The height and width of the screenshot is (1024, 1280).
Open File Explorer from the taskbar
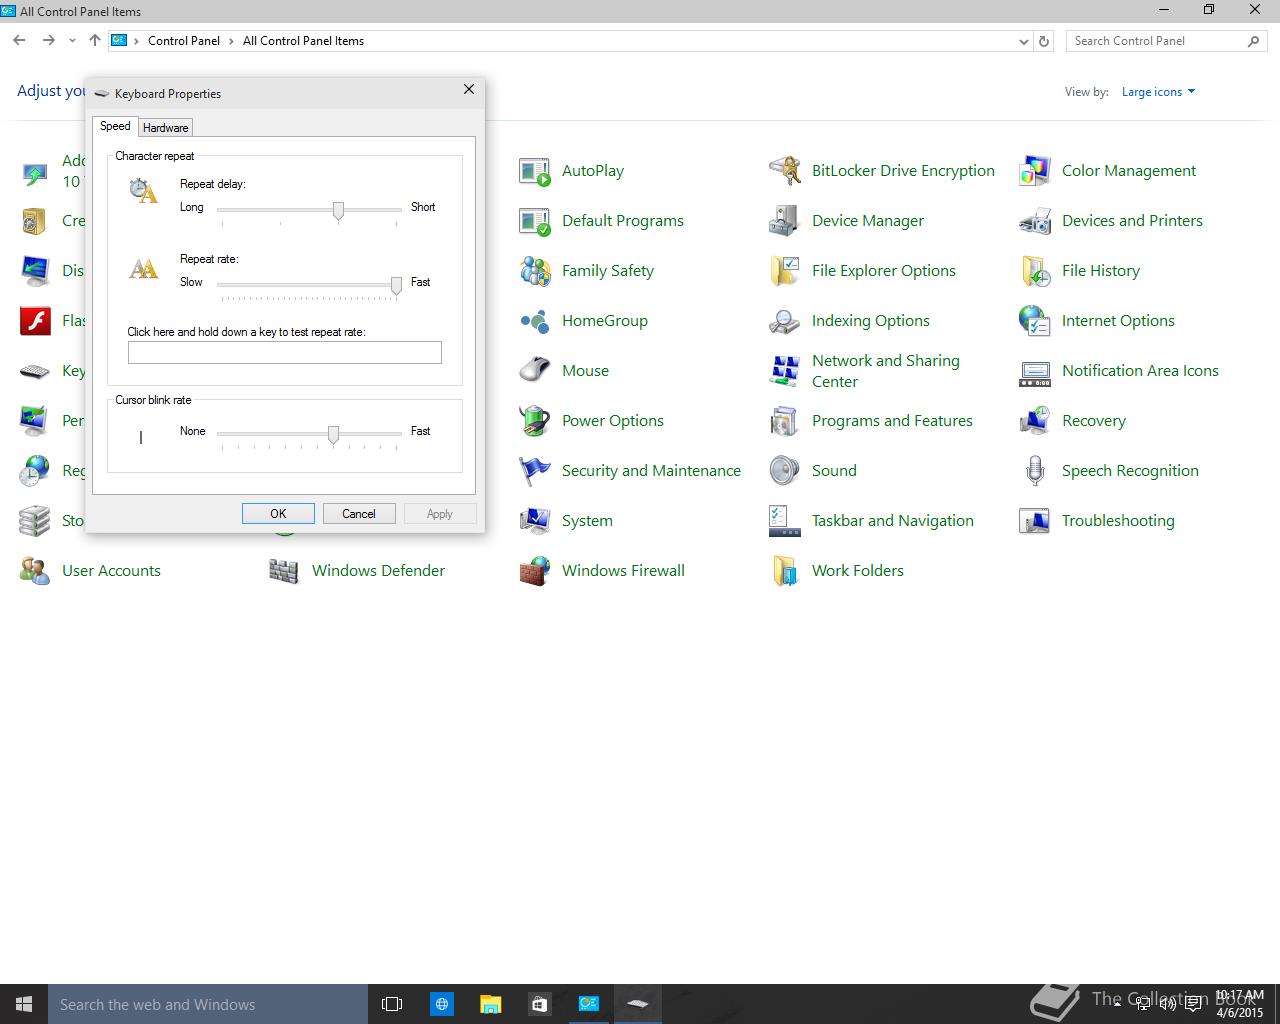click(x=490, y=1004)
